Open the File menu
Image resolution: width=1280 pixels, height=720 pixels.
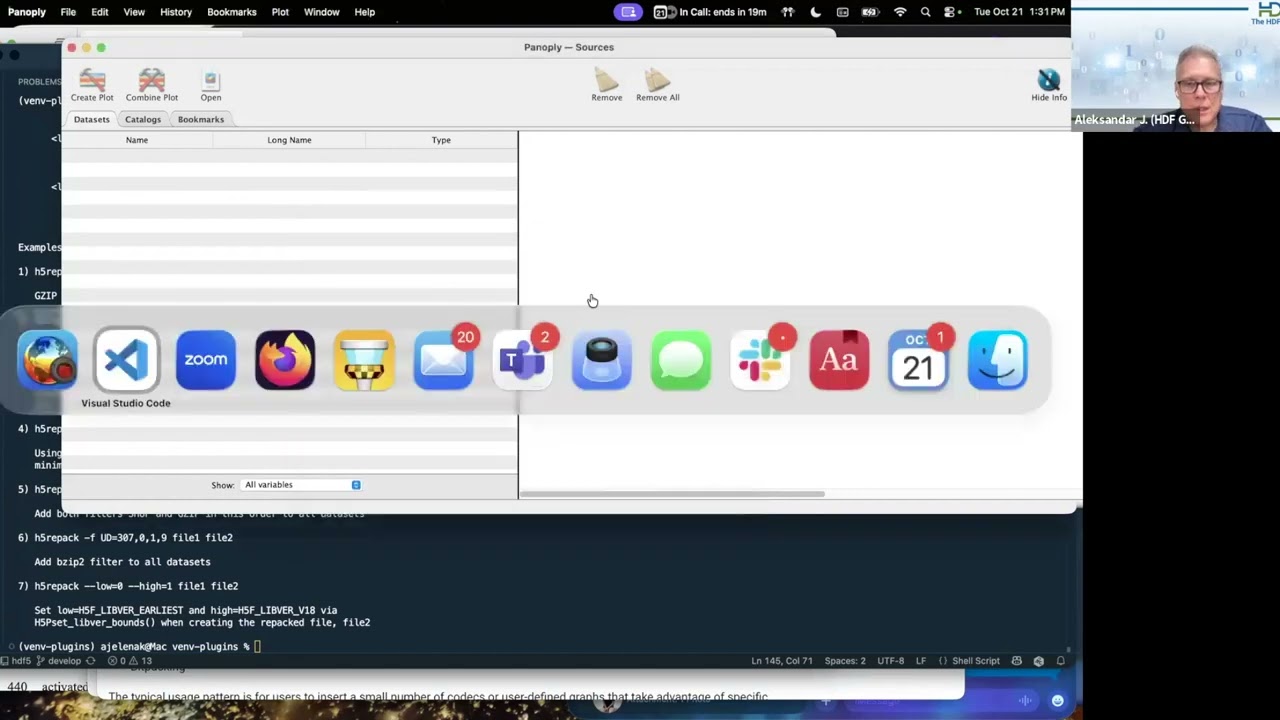tap(68, 12)
